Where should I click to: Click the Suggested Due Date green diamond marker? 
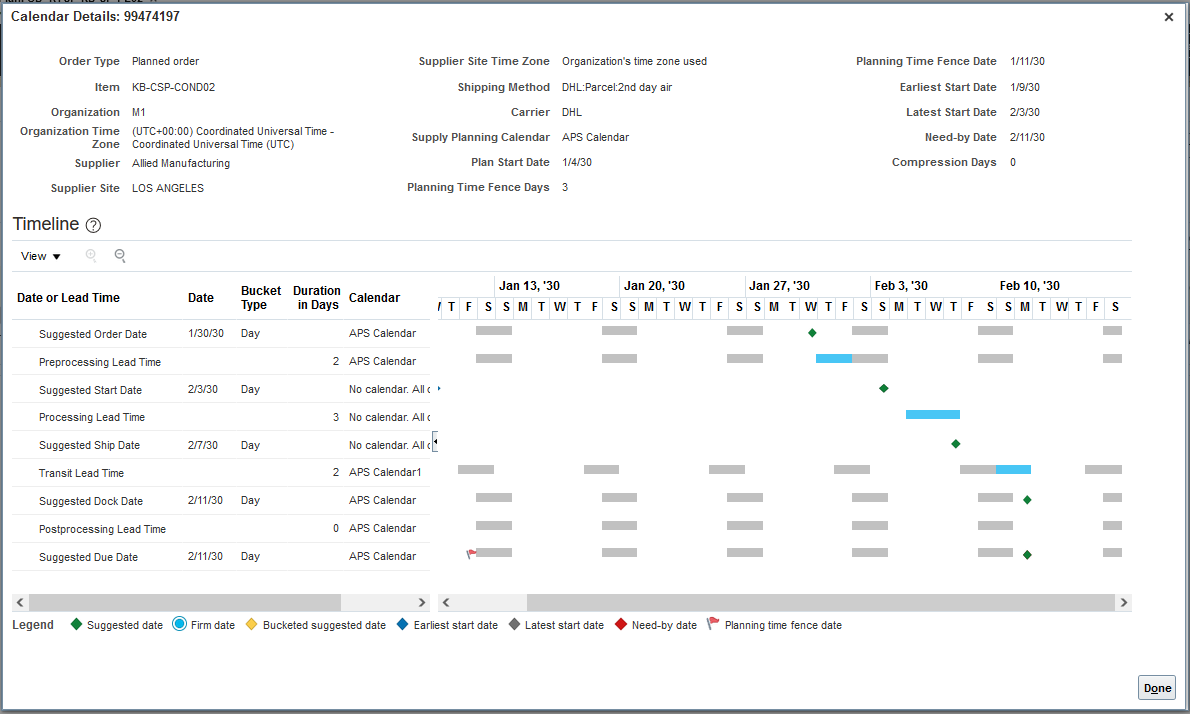[x=1027, y=555]
